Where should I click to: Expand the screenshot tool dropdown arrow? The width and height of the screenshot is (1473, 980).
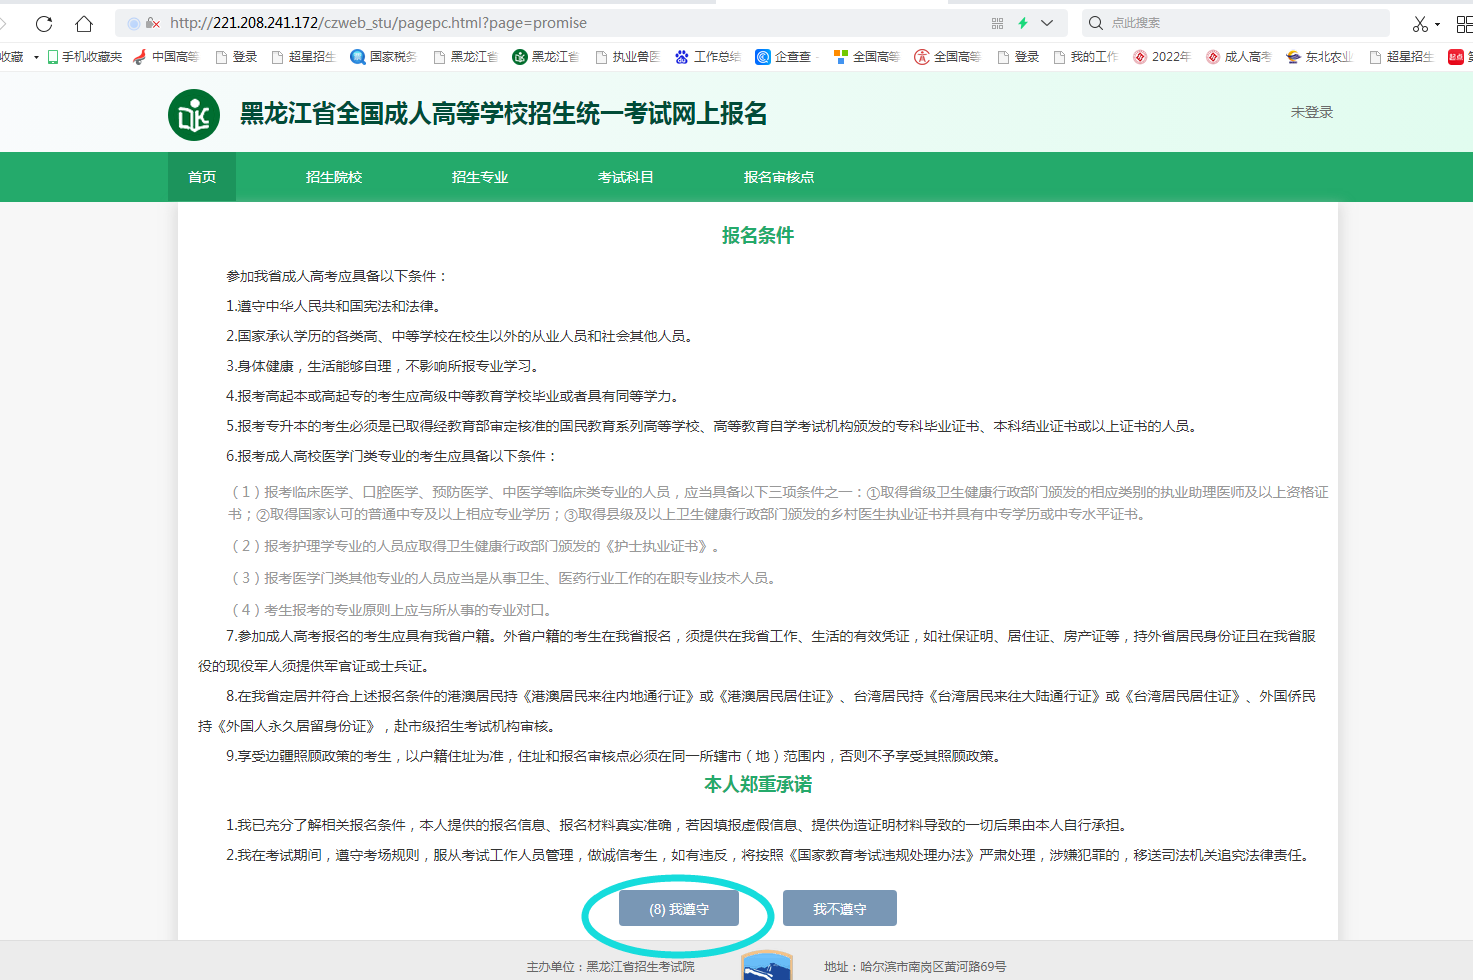point(1438,24)
